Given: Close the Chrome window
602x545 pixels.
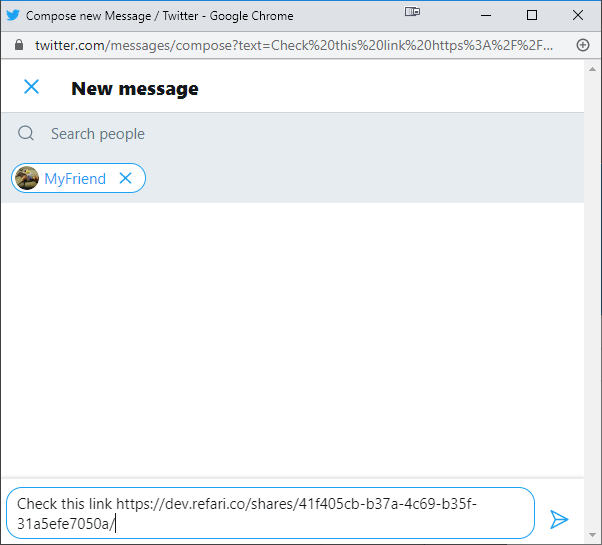Looking at the screenshot, I should pos(578,15).
